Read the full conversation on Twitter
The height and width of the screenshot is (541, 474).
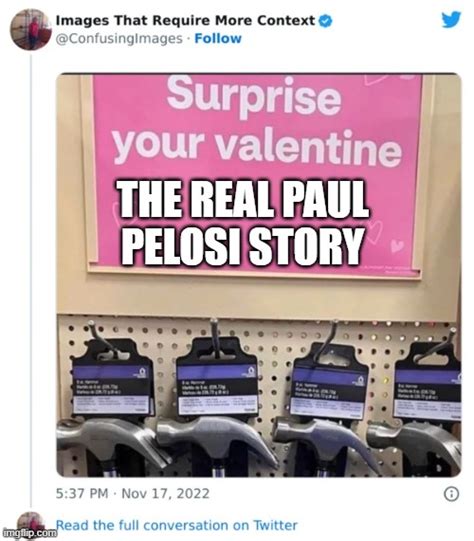(x=176, y=525)
